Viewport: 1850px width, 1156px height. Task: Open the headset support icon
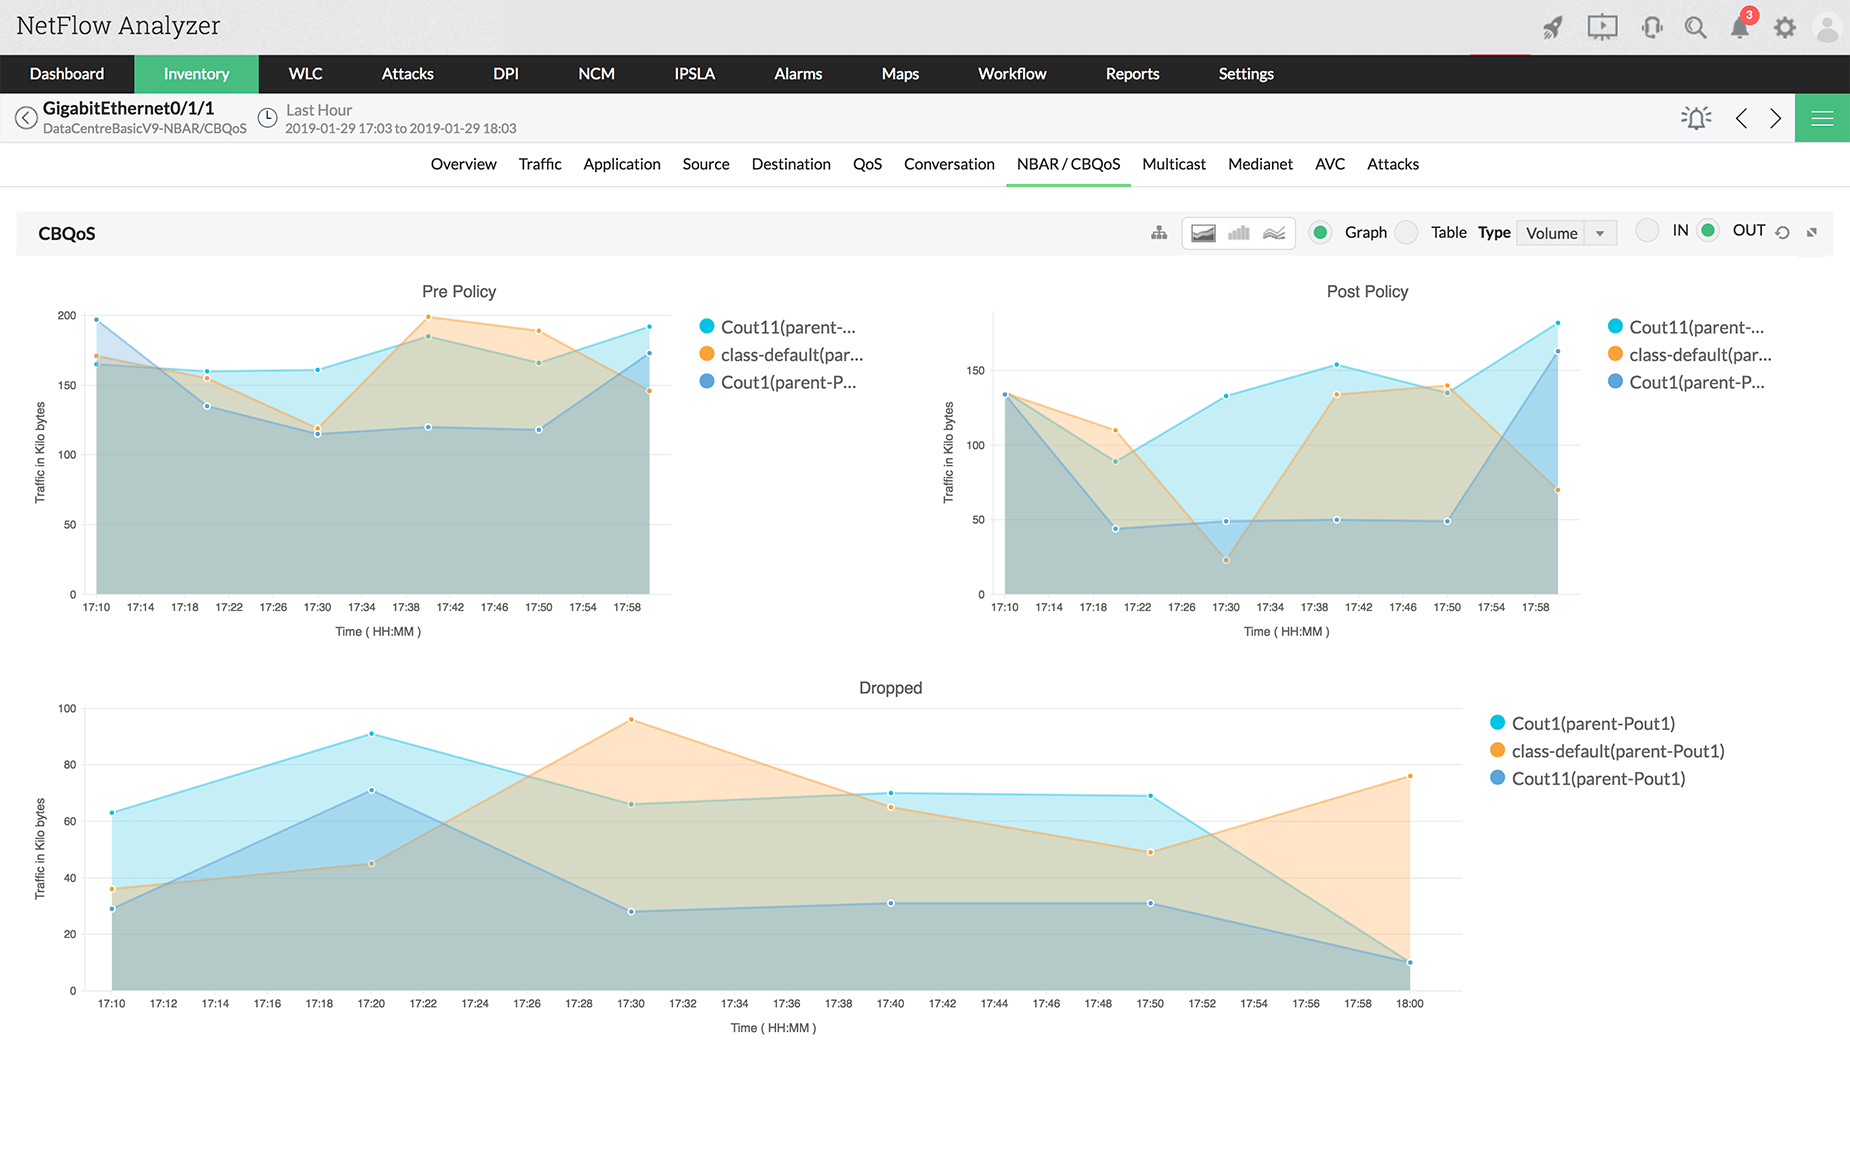tap(1651, 26)
